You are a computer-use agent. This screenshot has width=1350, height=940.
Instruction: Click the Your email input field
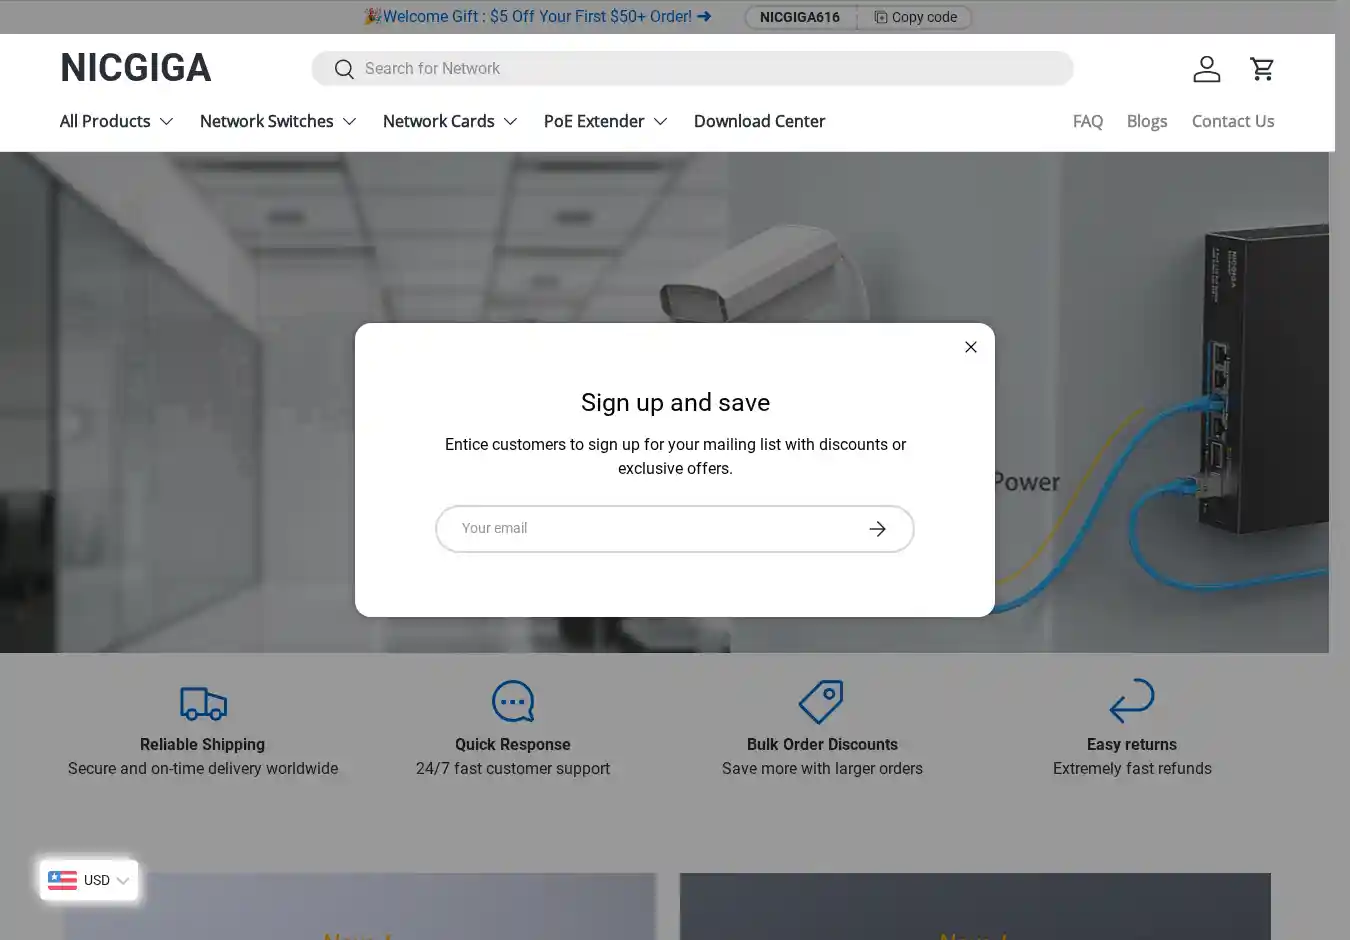[650, 529]
